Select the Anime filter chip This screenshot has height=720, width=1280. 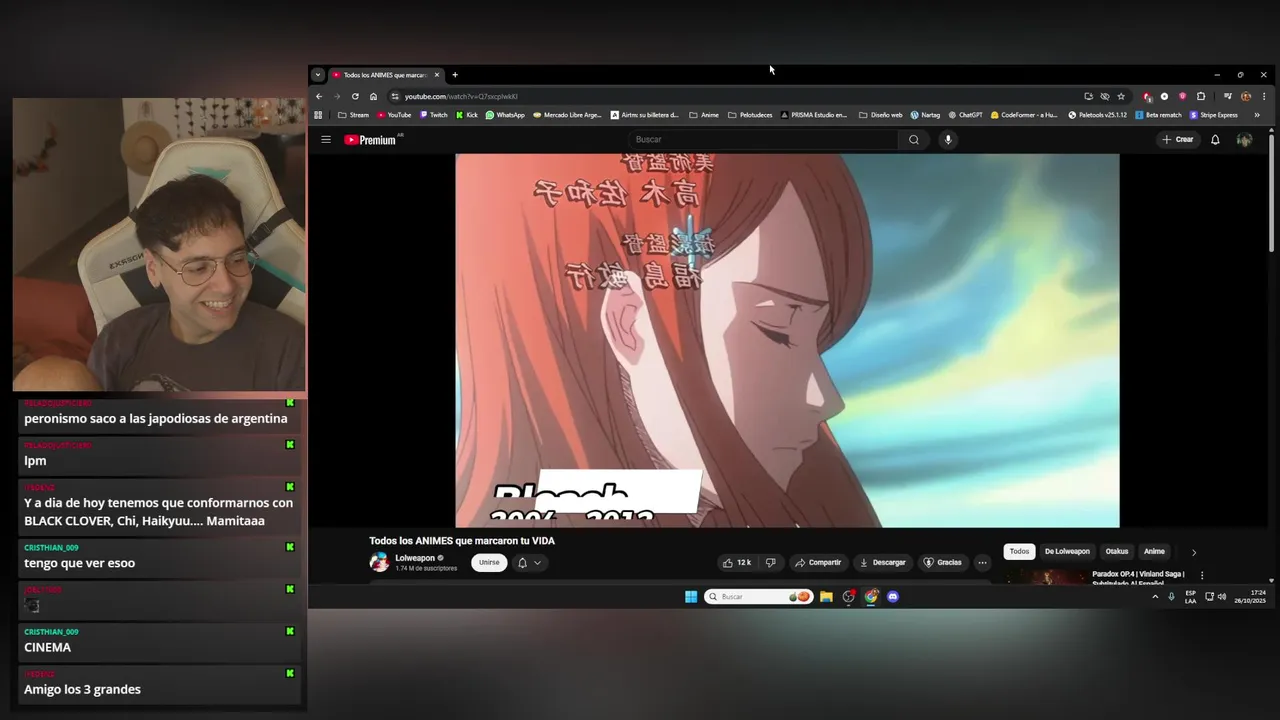click(1154, 552)
